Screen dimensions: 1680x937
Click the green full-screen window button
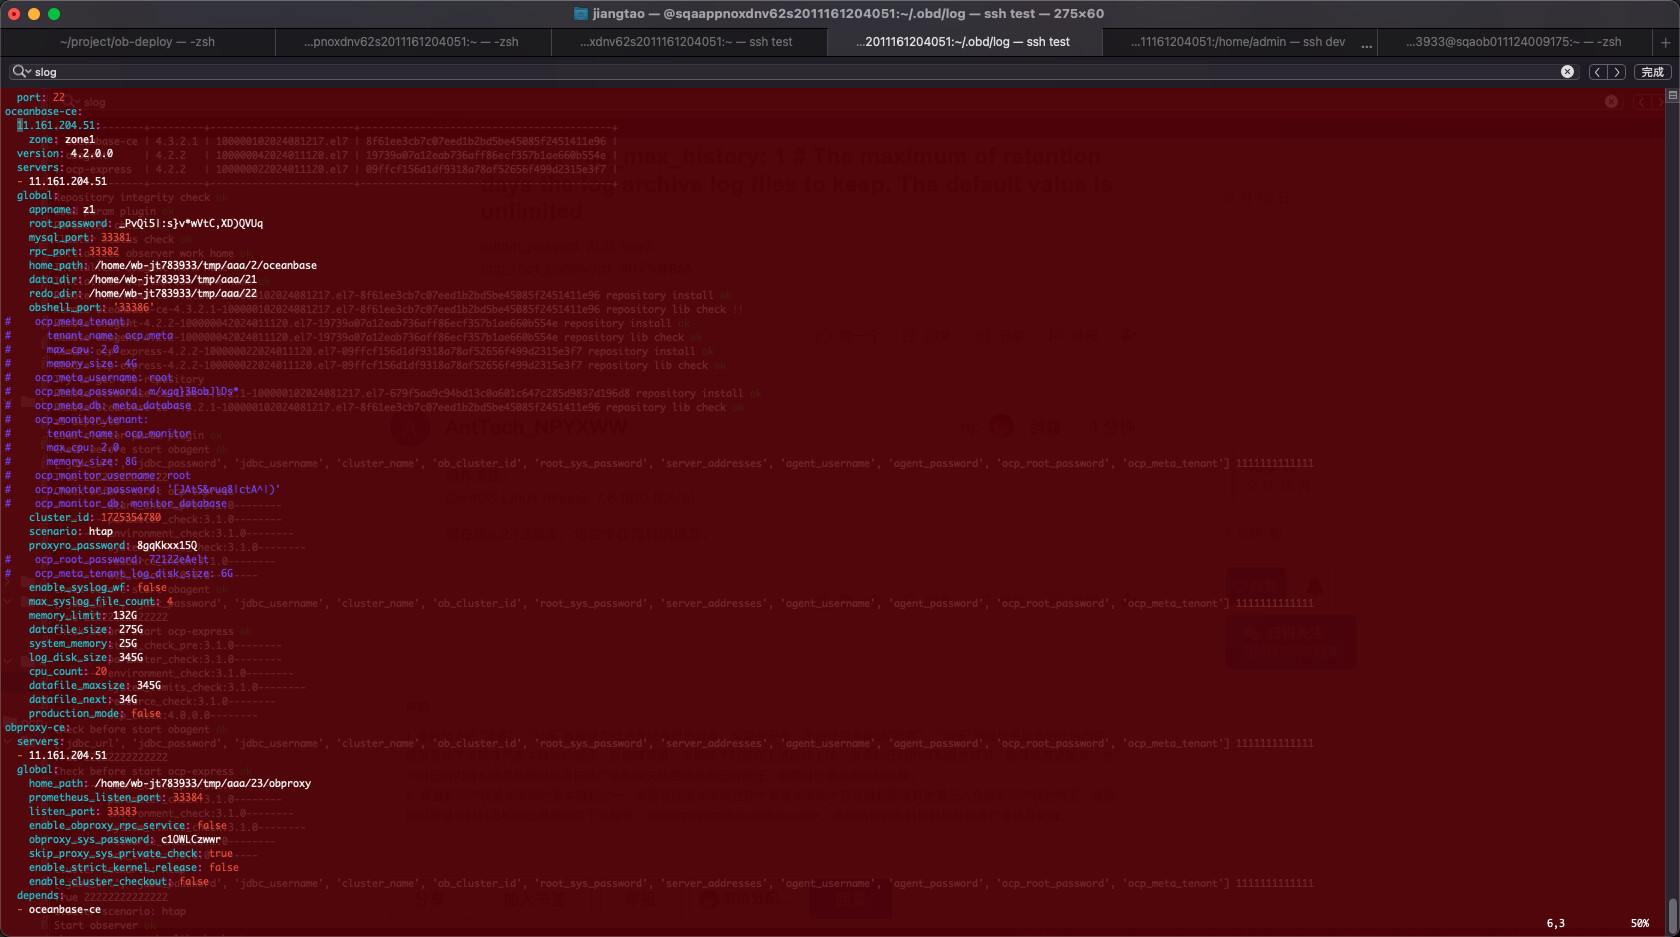54,14
